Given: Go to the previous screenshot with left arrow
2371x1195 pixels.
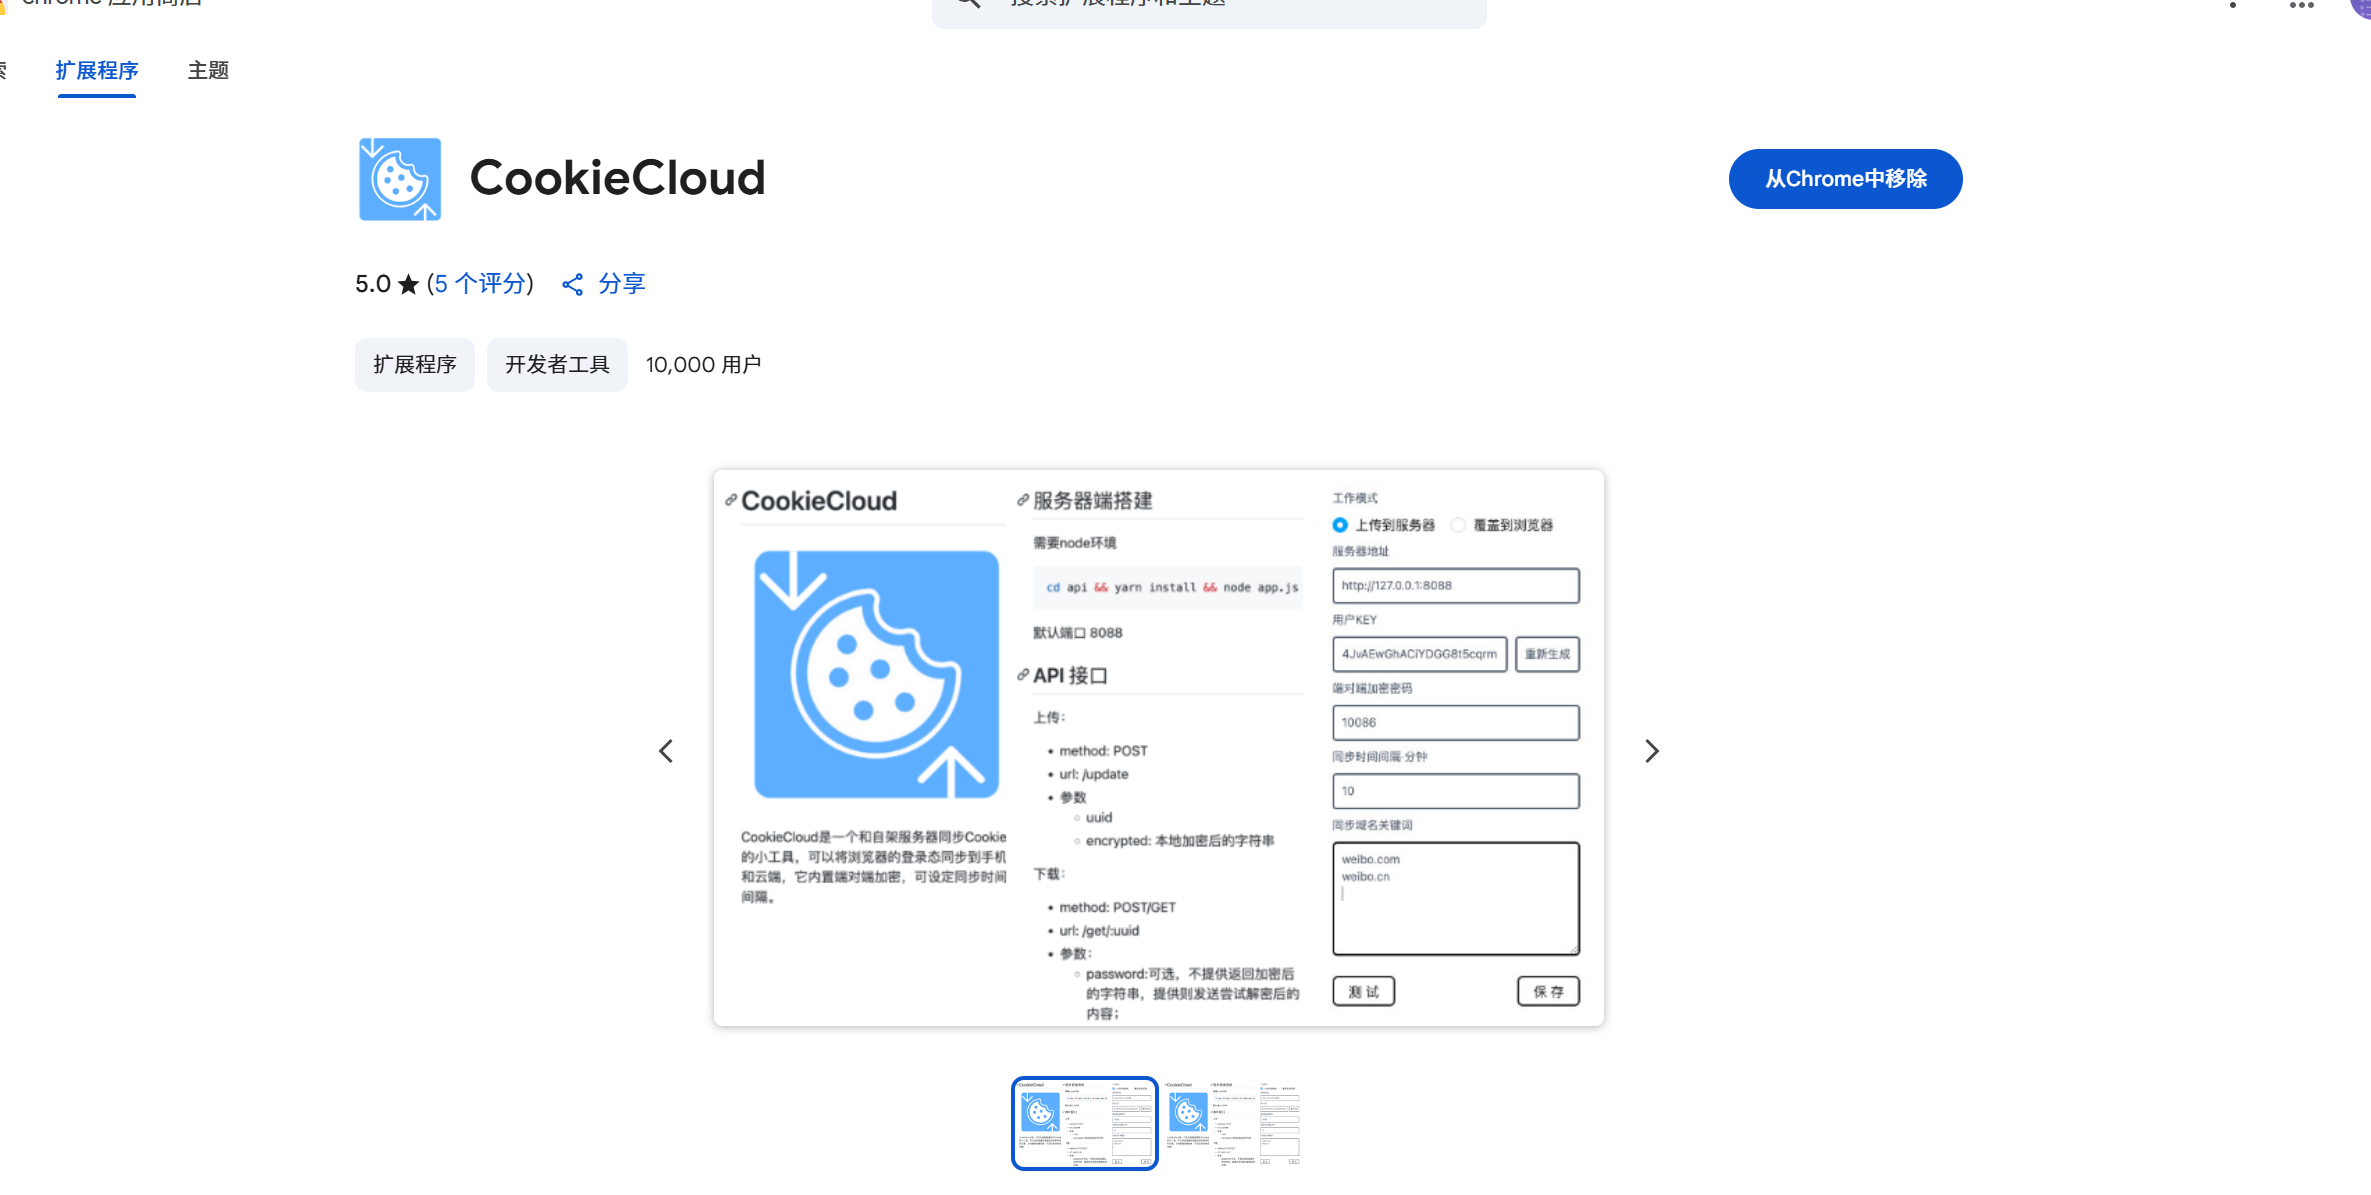Looking at the screenshot, I should [666, 751].
